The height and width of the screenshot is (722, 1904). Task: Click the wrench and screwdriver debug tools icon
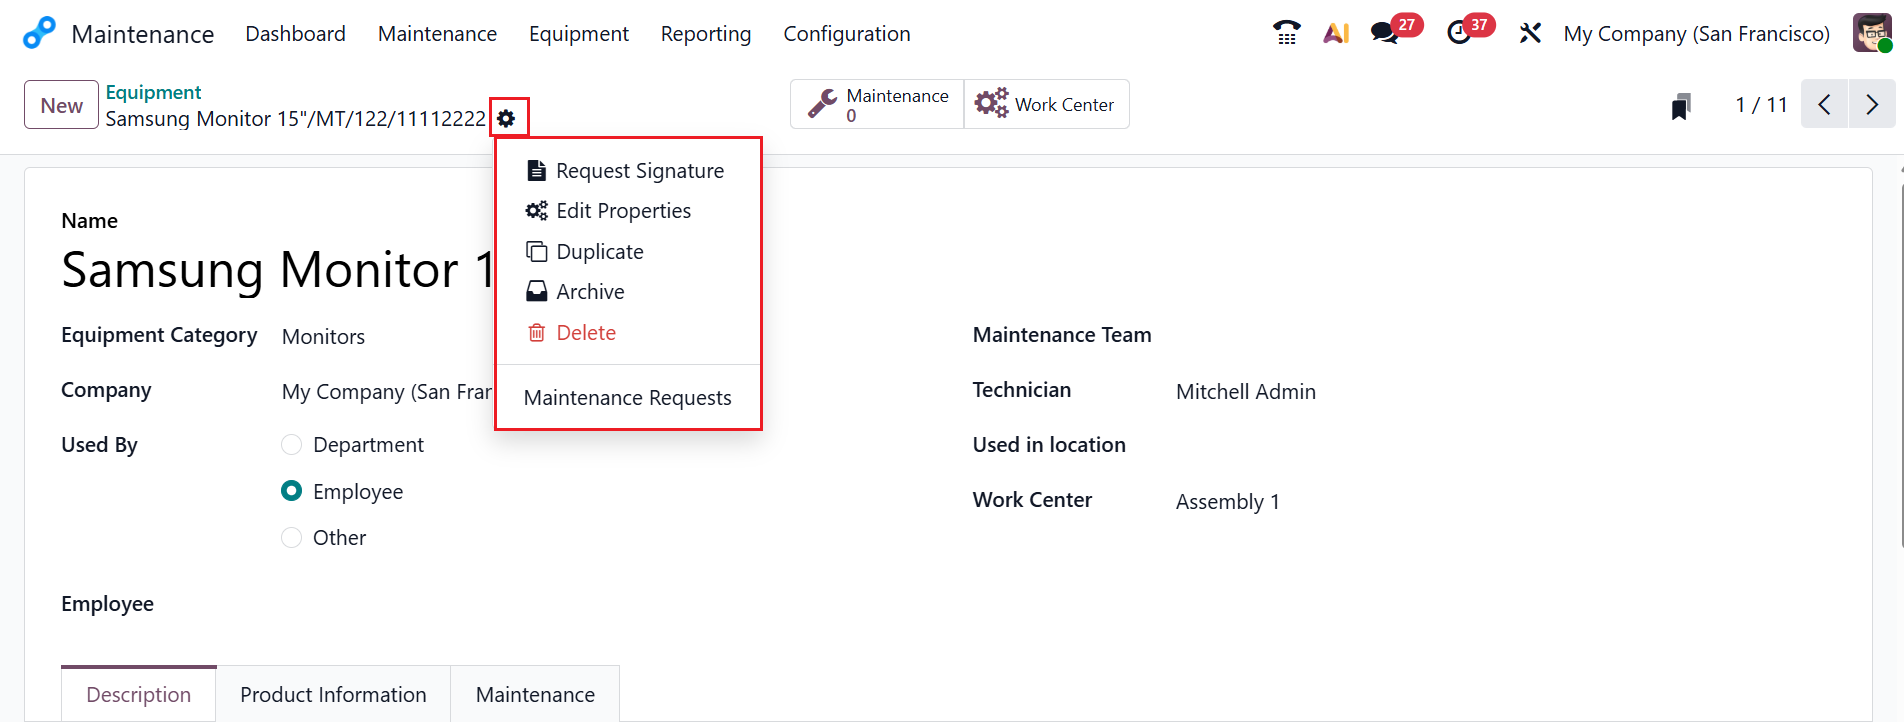click(1530, 33)
